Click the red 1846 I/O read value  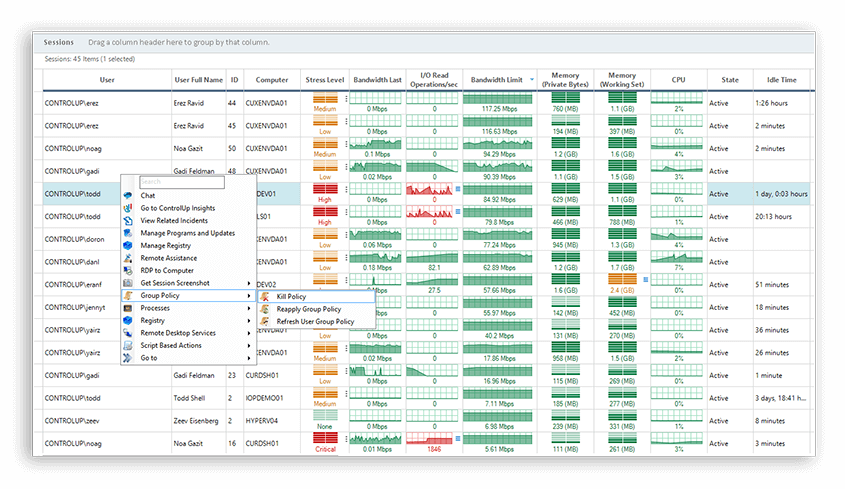434,449
